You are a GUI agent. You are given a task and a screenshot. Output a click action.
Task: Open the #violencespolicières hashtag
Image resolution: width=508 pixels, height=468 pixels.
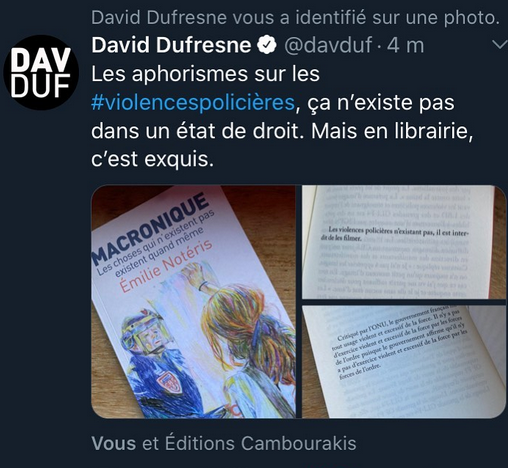[193, 103]
